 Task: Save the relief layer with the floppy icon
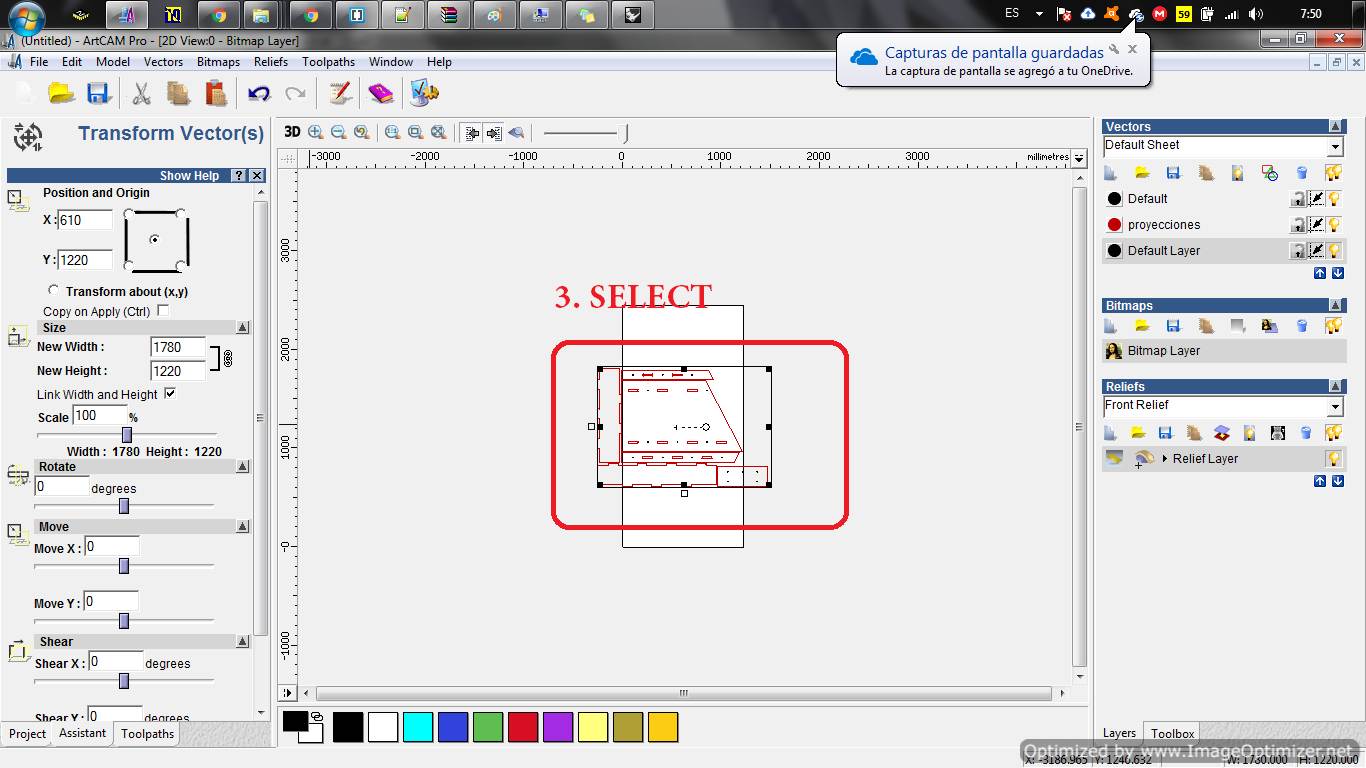click(1165, 433)
